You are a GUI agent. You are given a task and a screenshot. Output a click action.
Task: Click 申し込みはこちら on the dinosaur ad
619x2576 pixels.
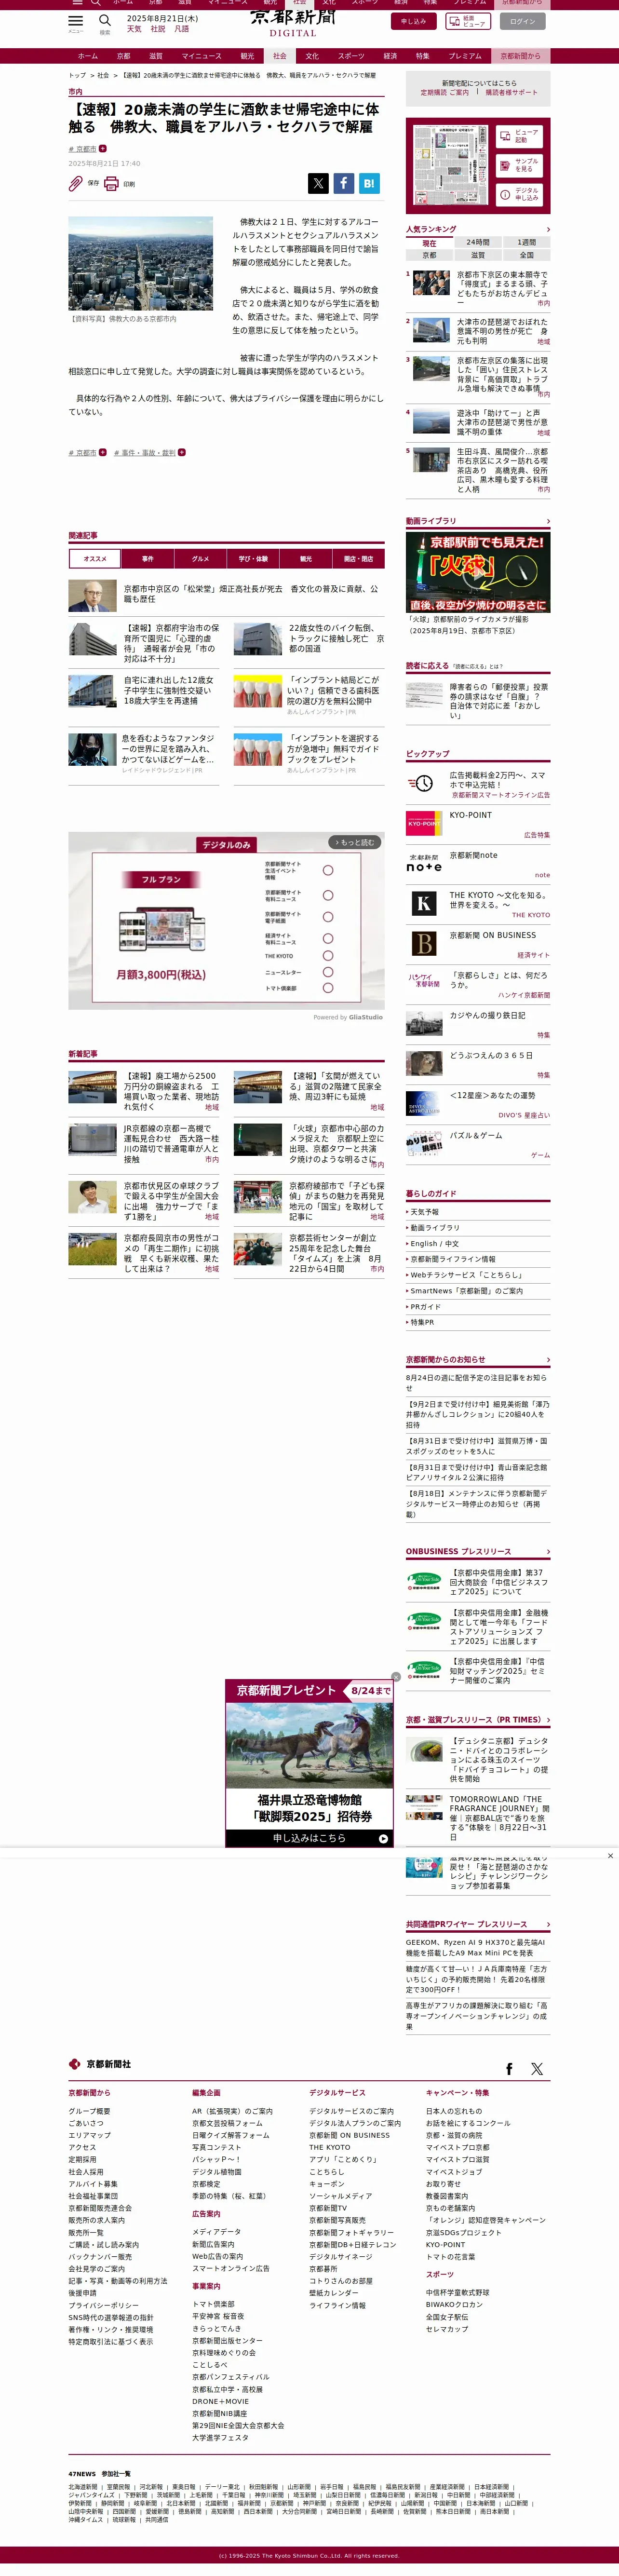pos(309,1838)
